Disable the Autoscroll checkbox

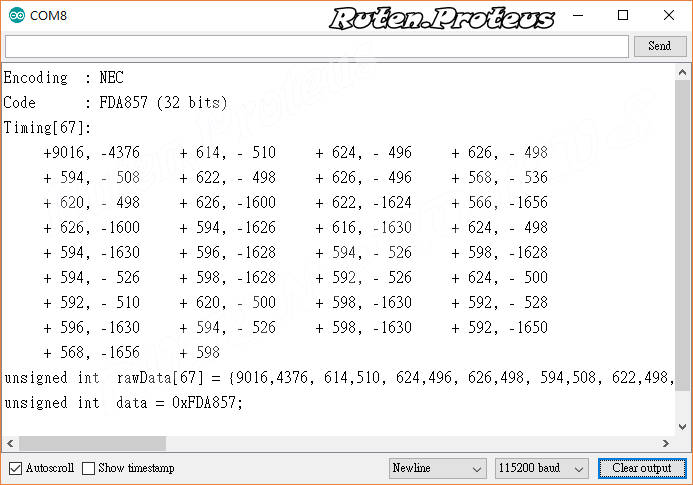click(x=15, y=468)
